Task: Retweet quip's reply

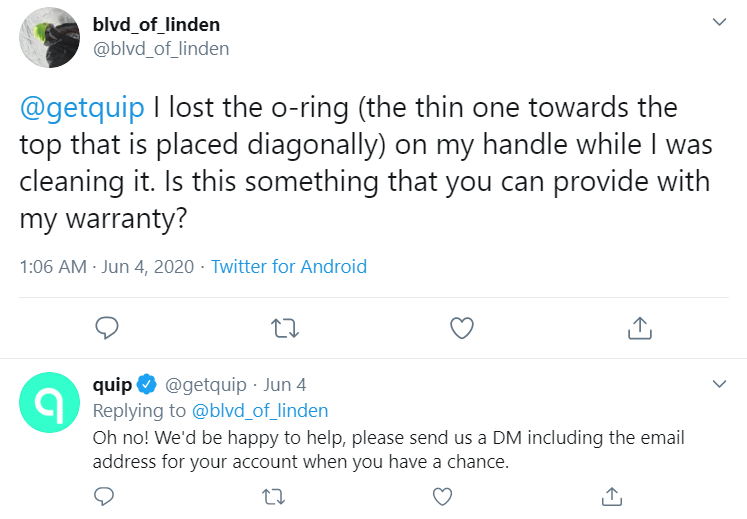Action: point(272,495)
